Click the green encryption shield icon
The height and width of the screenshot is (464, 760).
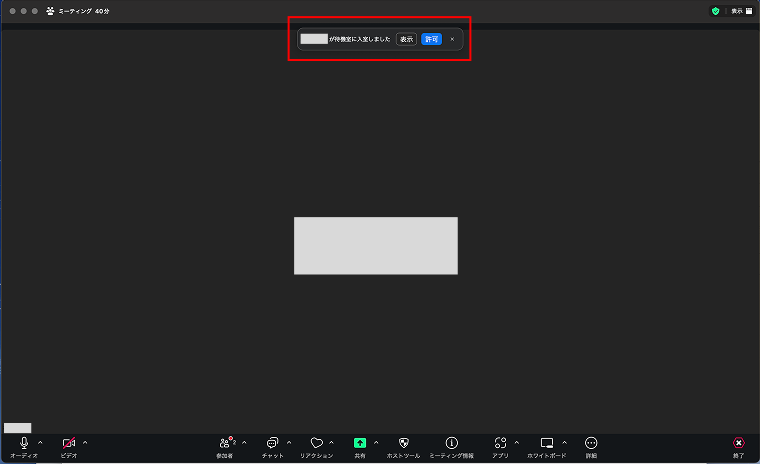click(x=715, y=11)
